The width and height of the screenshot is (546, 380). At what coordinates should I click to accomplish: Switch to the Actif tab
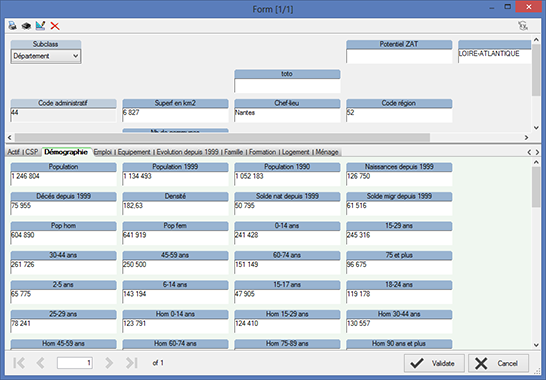pyautogui.click(x=14, y=152)
